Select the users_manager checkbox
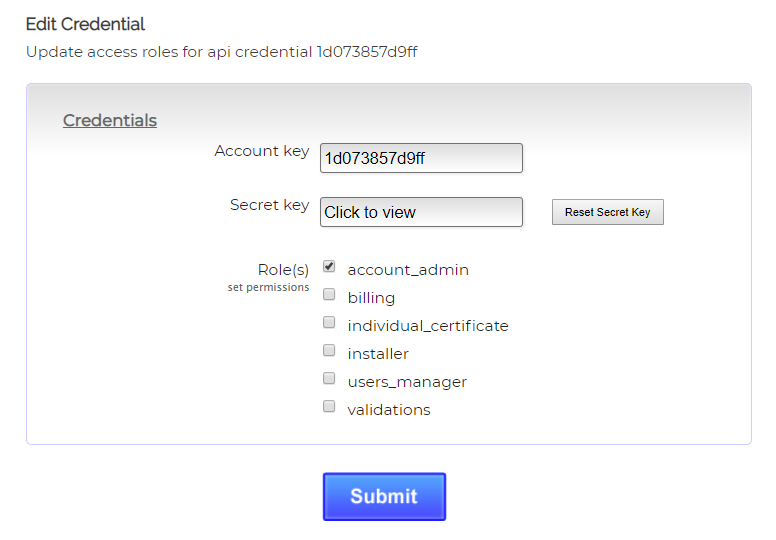776x540 pixels. coord(329,379)
